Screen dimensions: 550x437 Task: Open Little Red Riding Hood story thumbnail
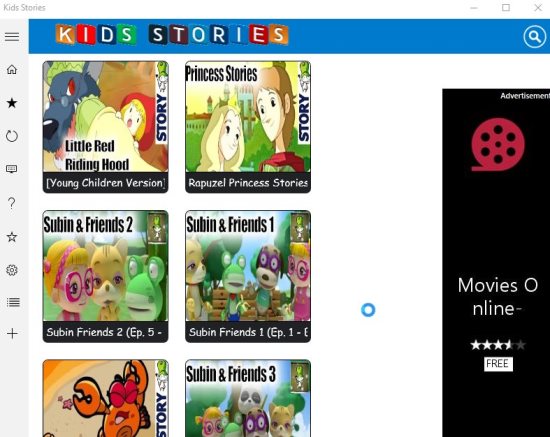[106, 127]
